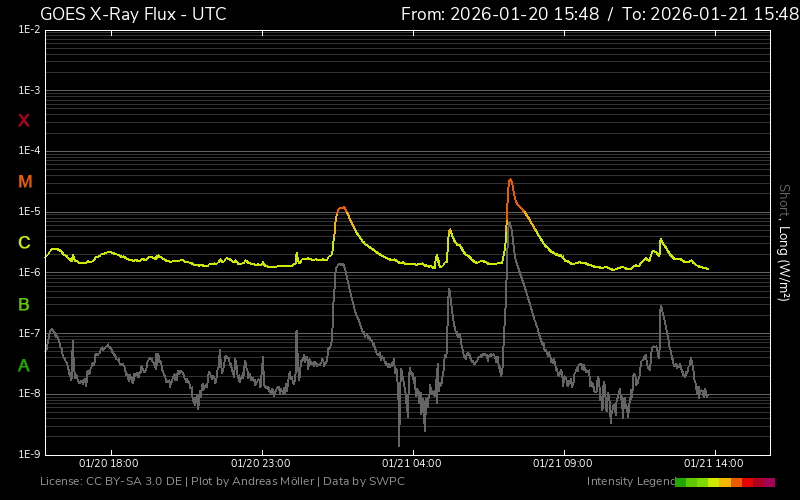Click the dark green swatch in the intensity legend
This screenshot has width=800, height=500.
(x=681, y=482)
